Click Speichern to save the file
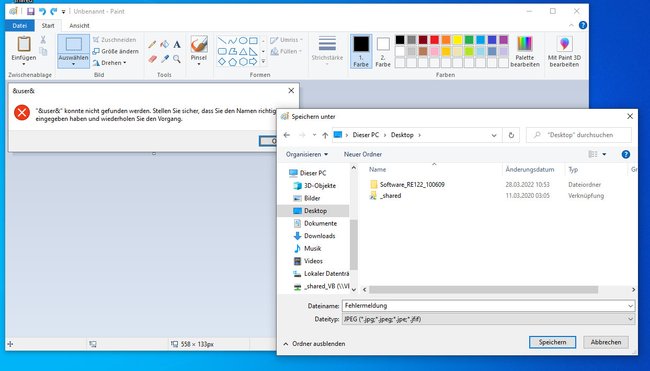The width and height of the screenshot is (650, 371). (x=552, y=342)
